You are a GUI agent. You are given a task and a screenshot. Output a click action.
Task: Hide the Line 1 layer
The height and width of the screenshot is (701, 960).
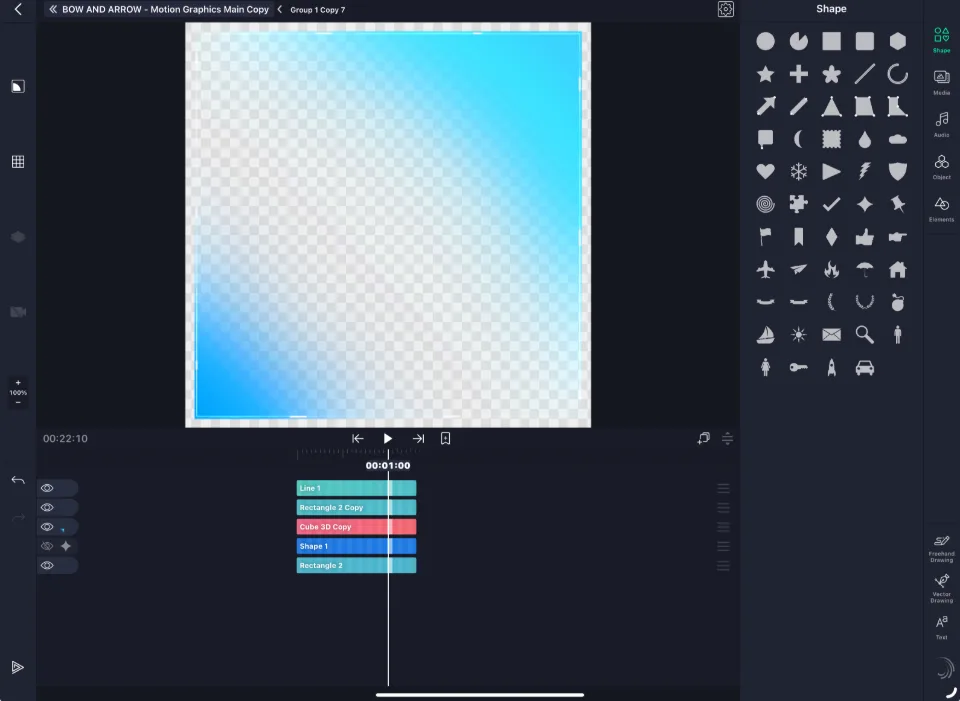pos(47,488)
